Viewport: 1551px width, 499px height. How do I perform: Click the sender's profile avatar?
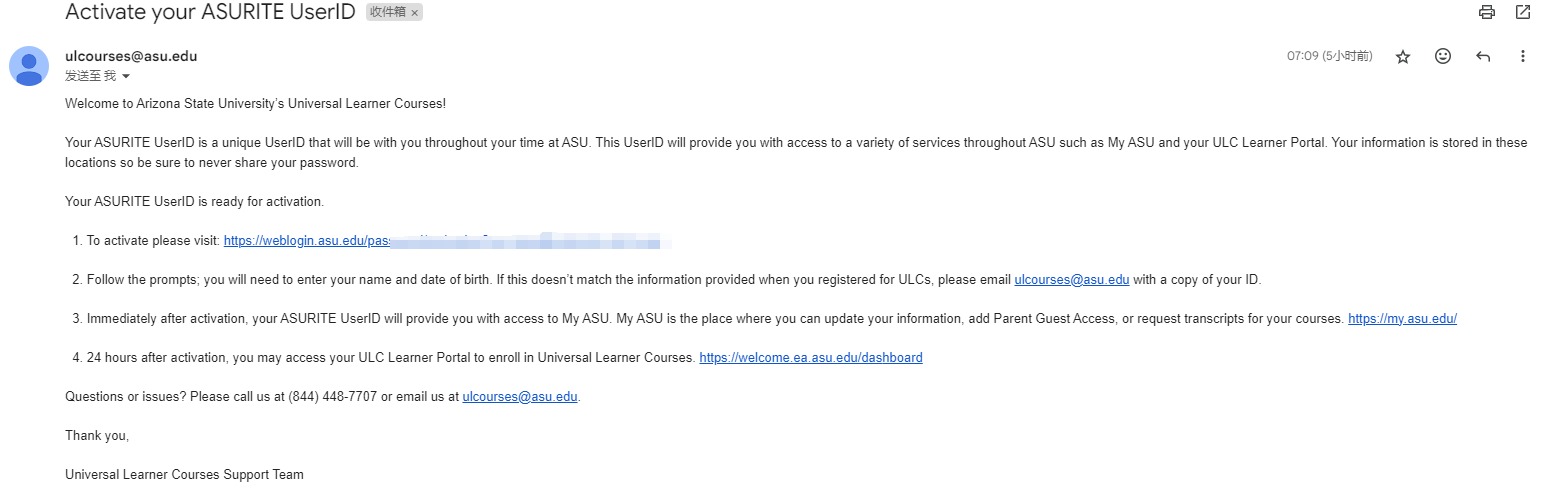pyautogui.click(x=29, y=65)
